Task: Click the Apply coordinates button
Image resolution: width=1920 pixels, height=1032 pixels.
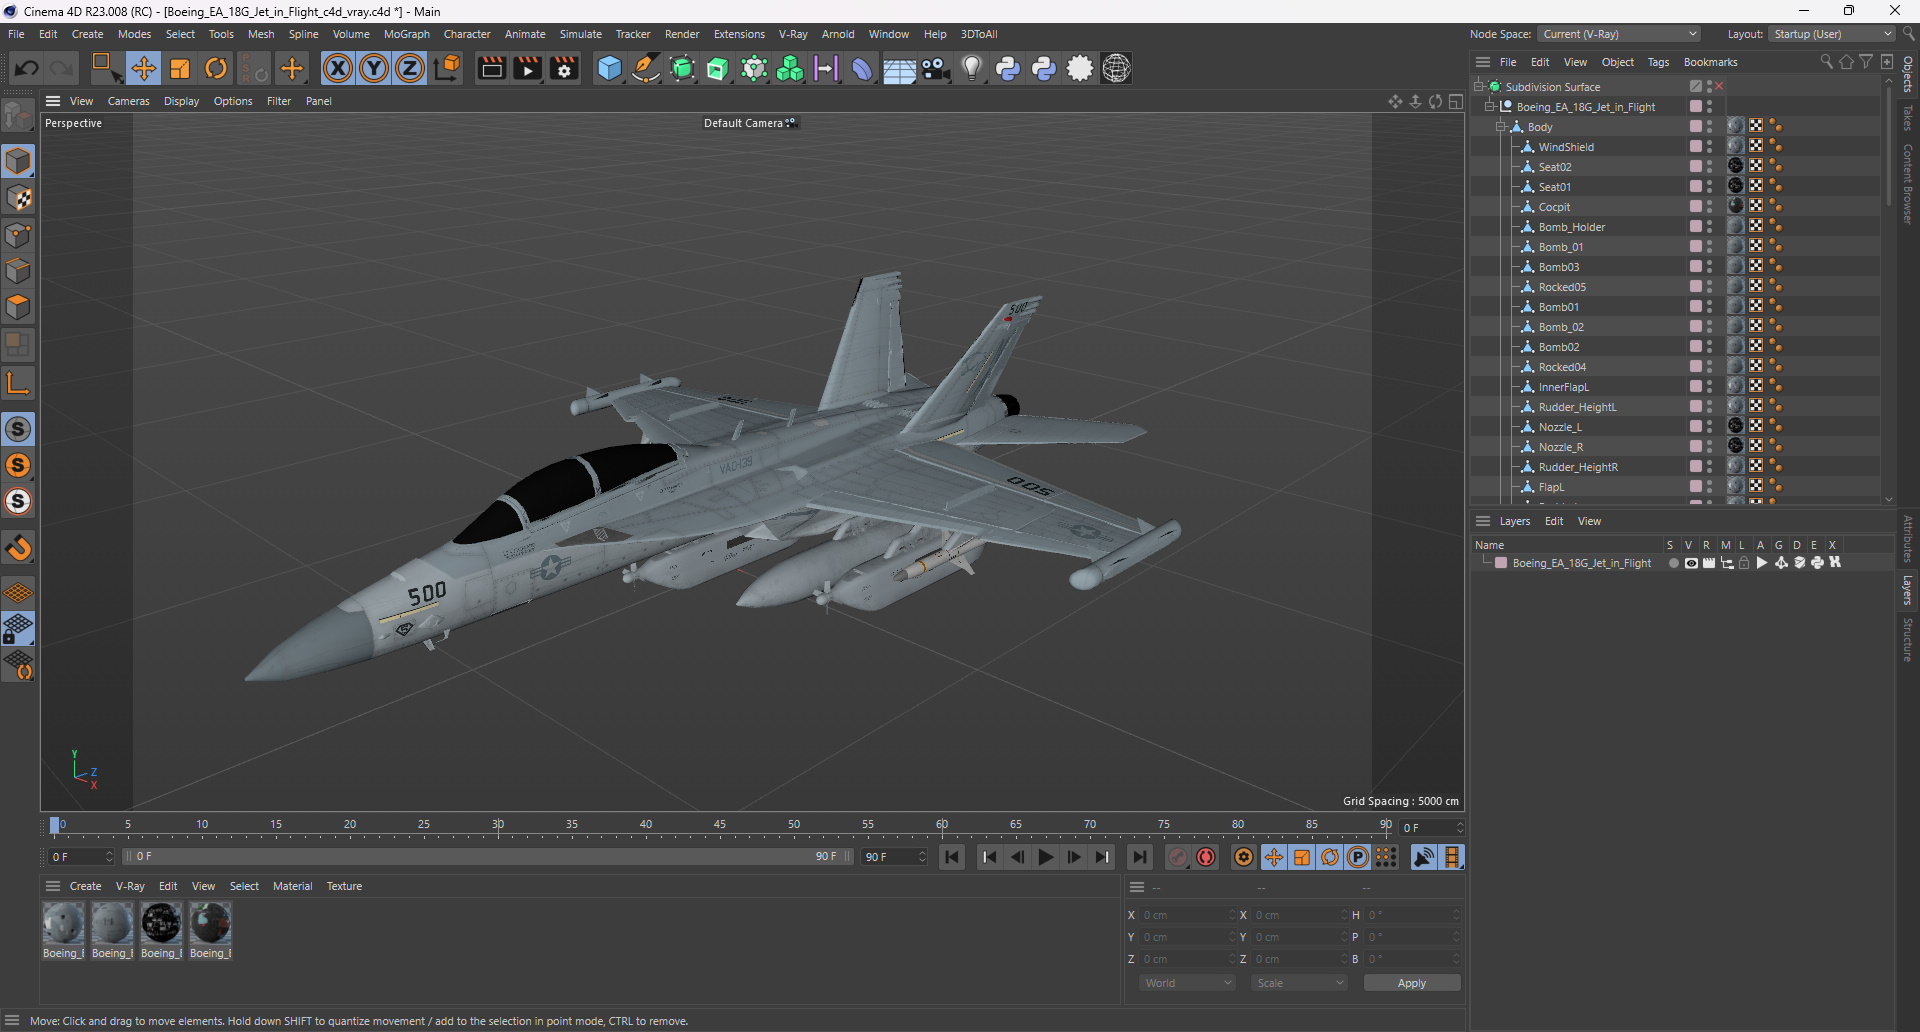Action: click(x=1412, y=983)
